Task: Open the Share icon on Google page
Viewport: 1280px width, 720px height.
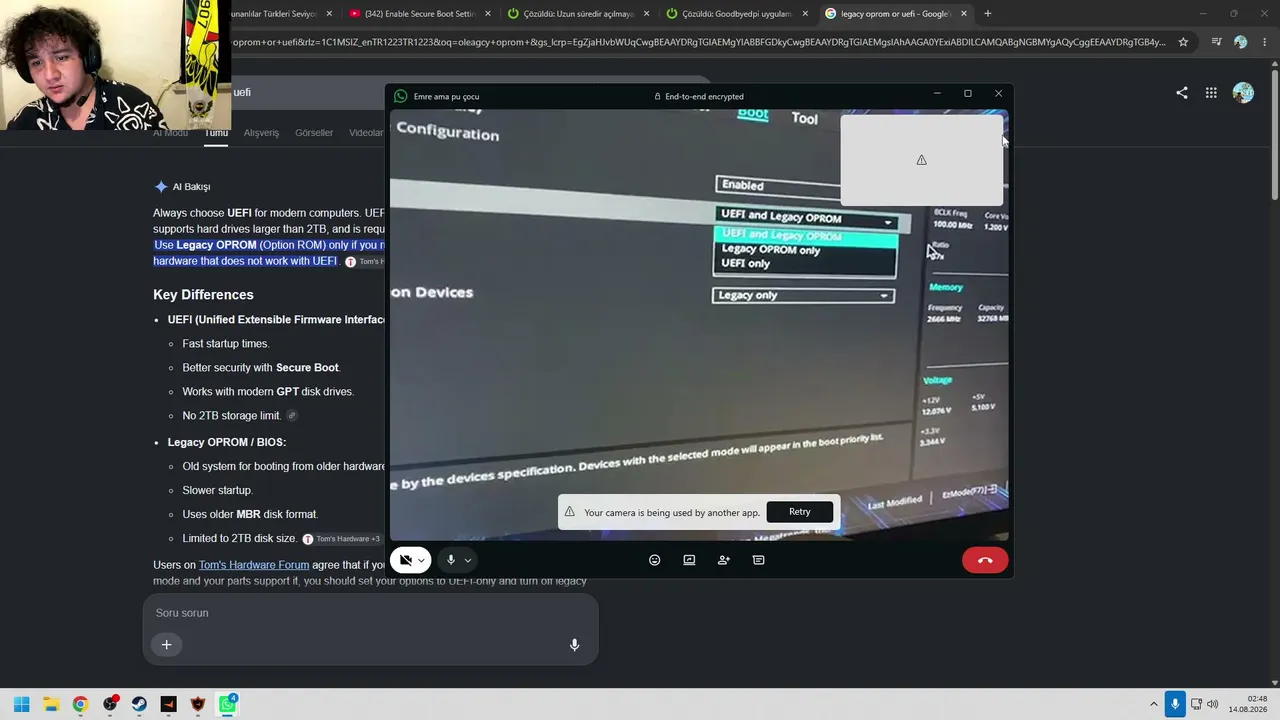Action: point(1182,93)
